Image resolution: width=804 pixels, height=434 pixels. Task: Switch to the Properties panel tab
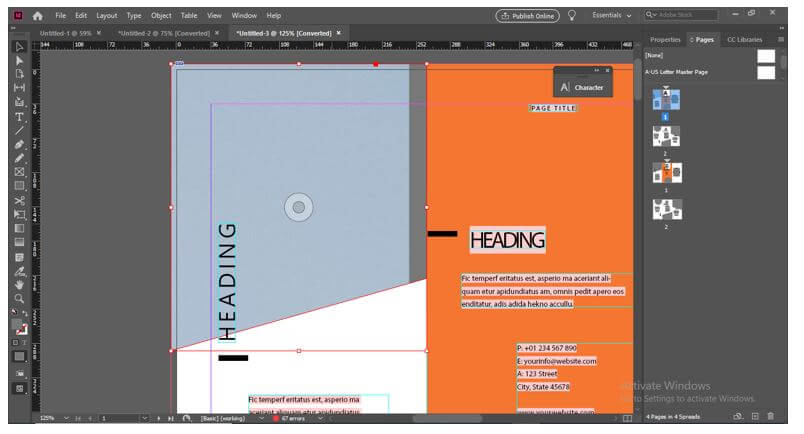[x=665, y=40]
